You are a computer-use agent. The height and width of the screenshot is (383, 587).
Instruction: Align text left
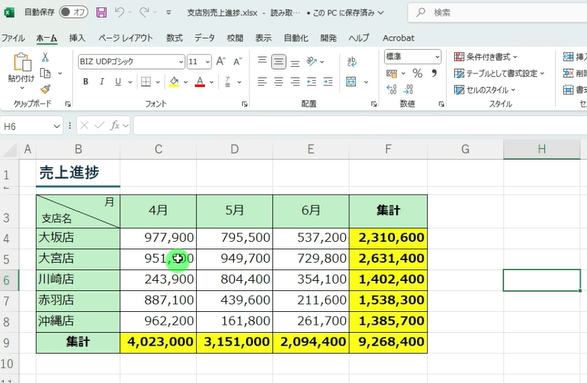(262, 82)
